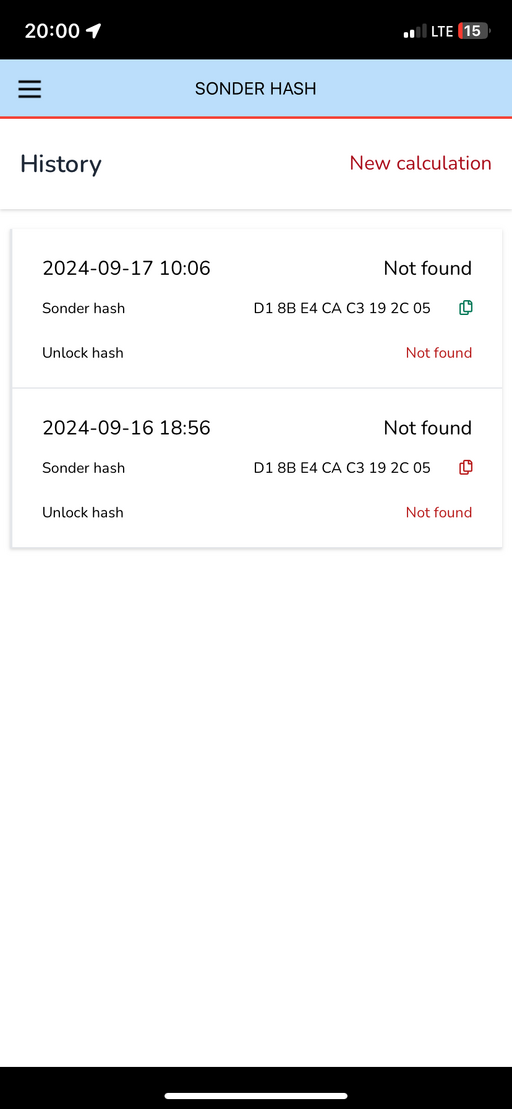Tap the hash value in the 2024-09-17 entry

click(x=342, y=308)
